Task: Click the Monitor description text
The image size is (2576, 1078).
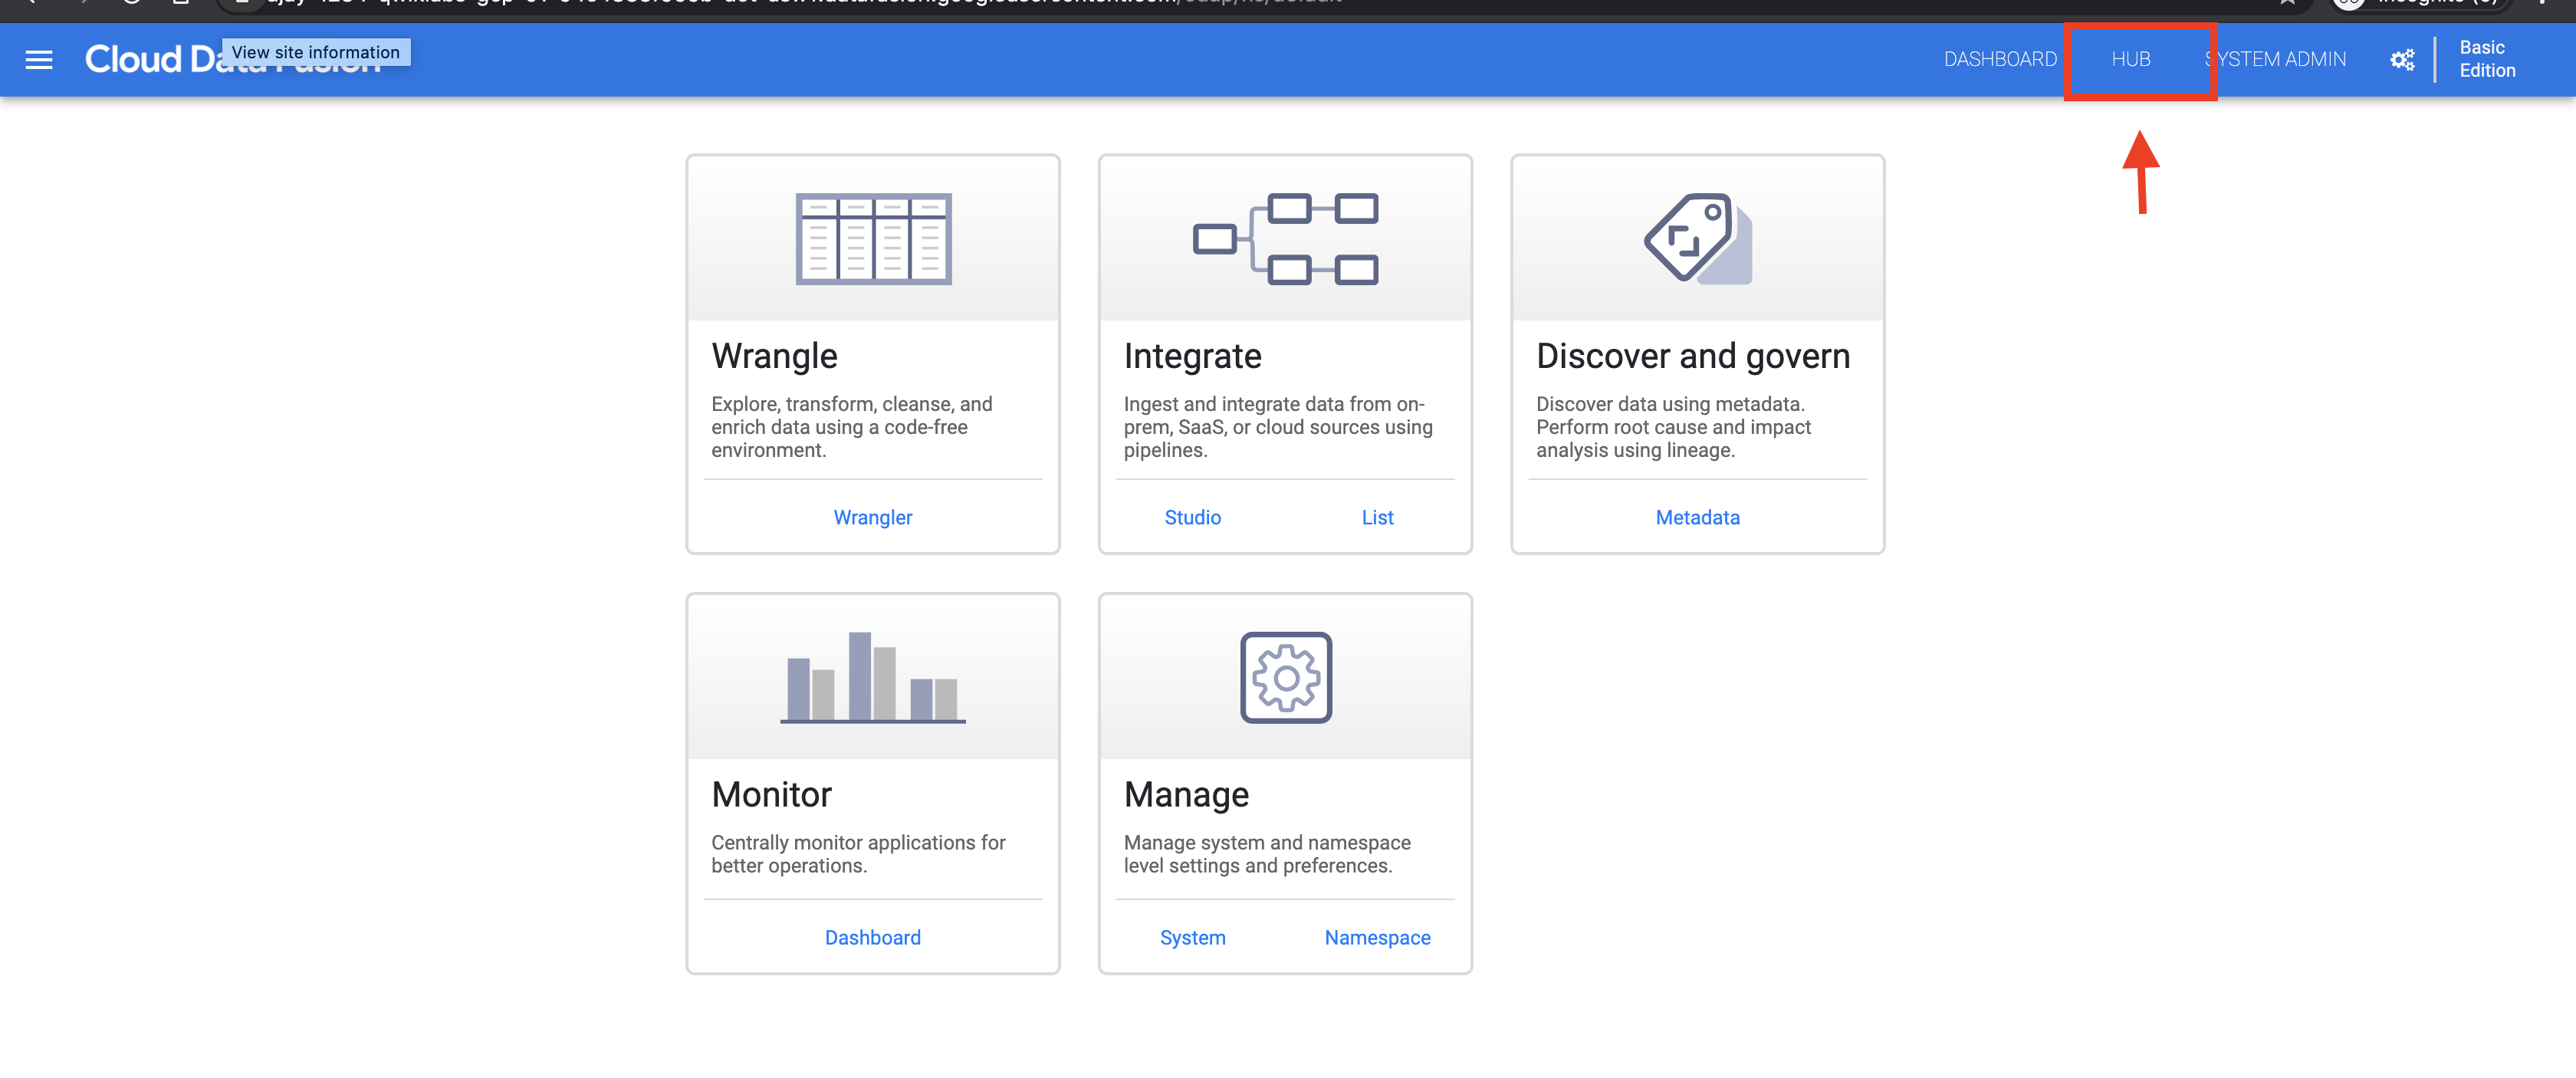Action: tap(858, 854)
